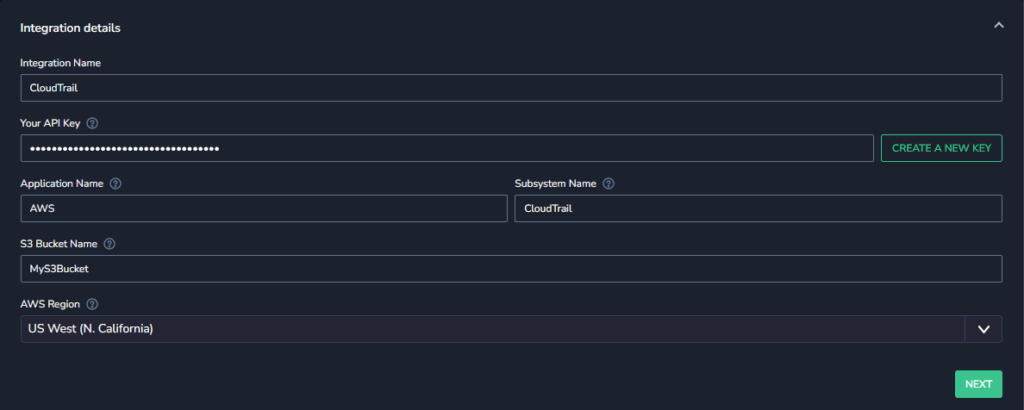Proceed with the NEXT button

(x=978, y=384)
